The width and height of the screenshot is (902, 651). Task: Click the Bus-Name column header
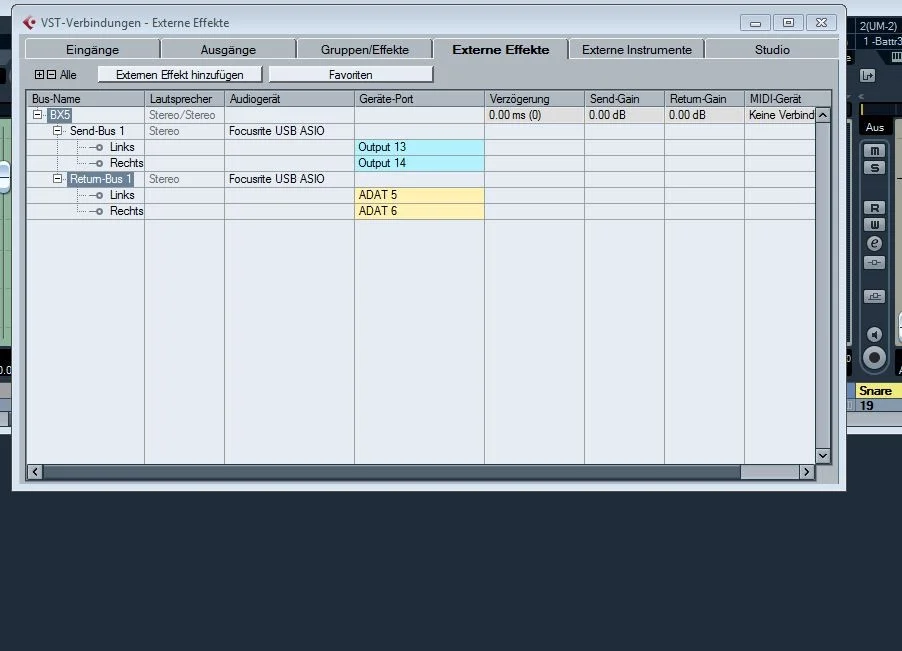pos(85,99)
